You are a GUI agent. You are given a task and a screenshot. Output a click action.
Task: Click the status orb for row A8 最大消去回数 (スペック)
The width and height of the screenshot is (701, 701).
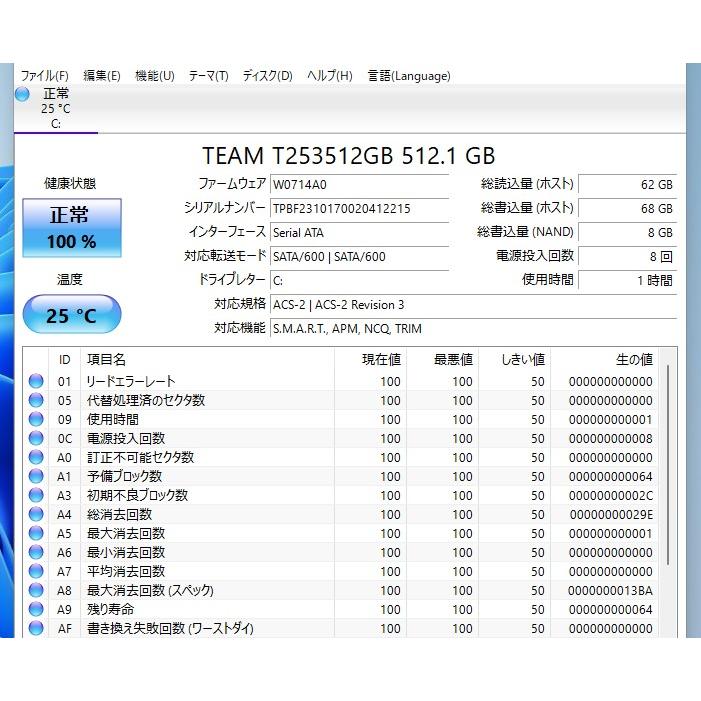[36, 590]
